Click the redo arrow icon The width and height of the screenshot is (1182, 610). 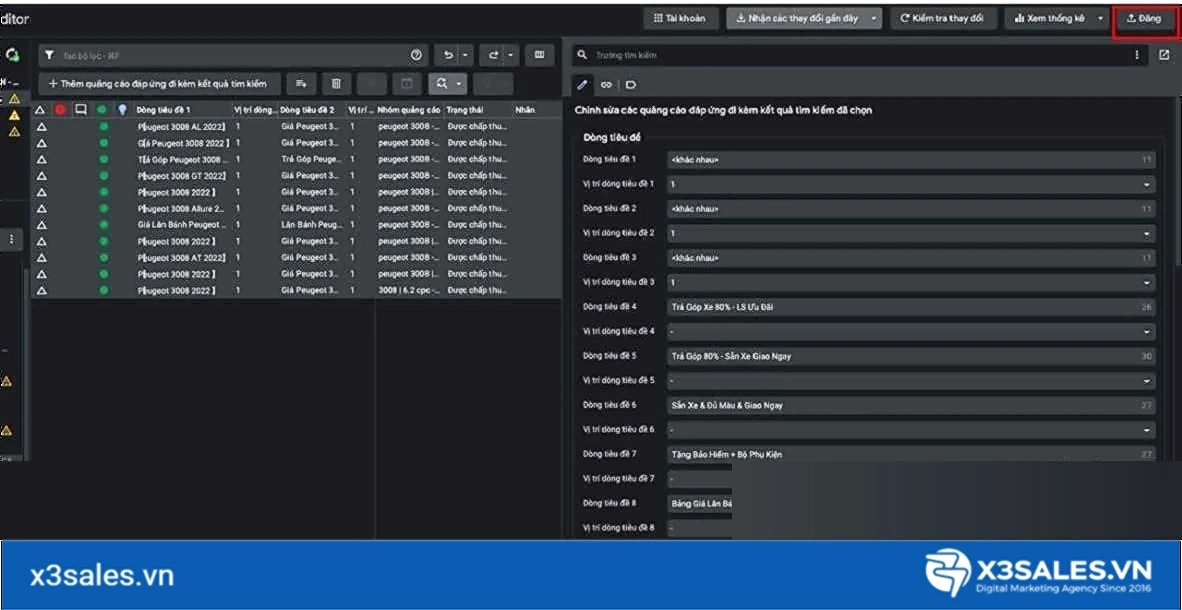(493, 55)
